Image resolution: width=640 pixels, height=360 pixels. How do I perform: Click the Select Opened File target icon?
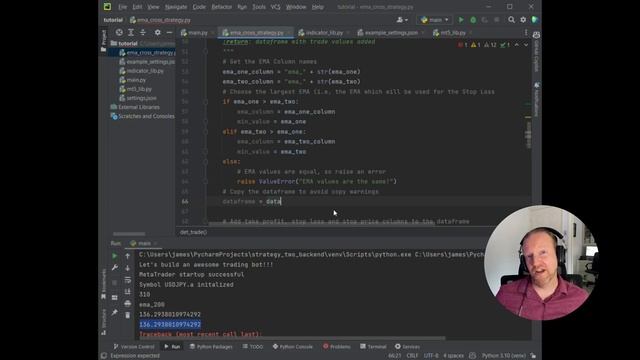coord(119,32)
